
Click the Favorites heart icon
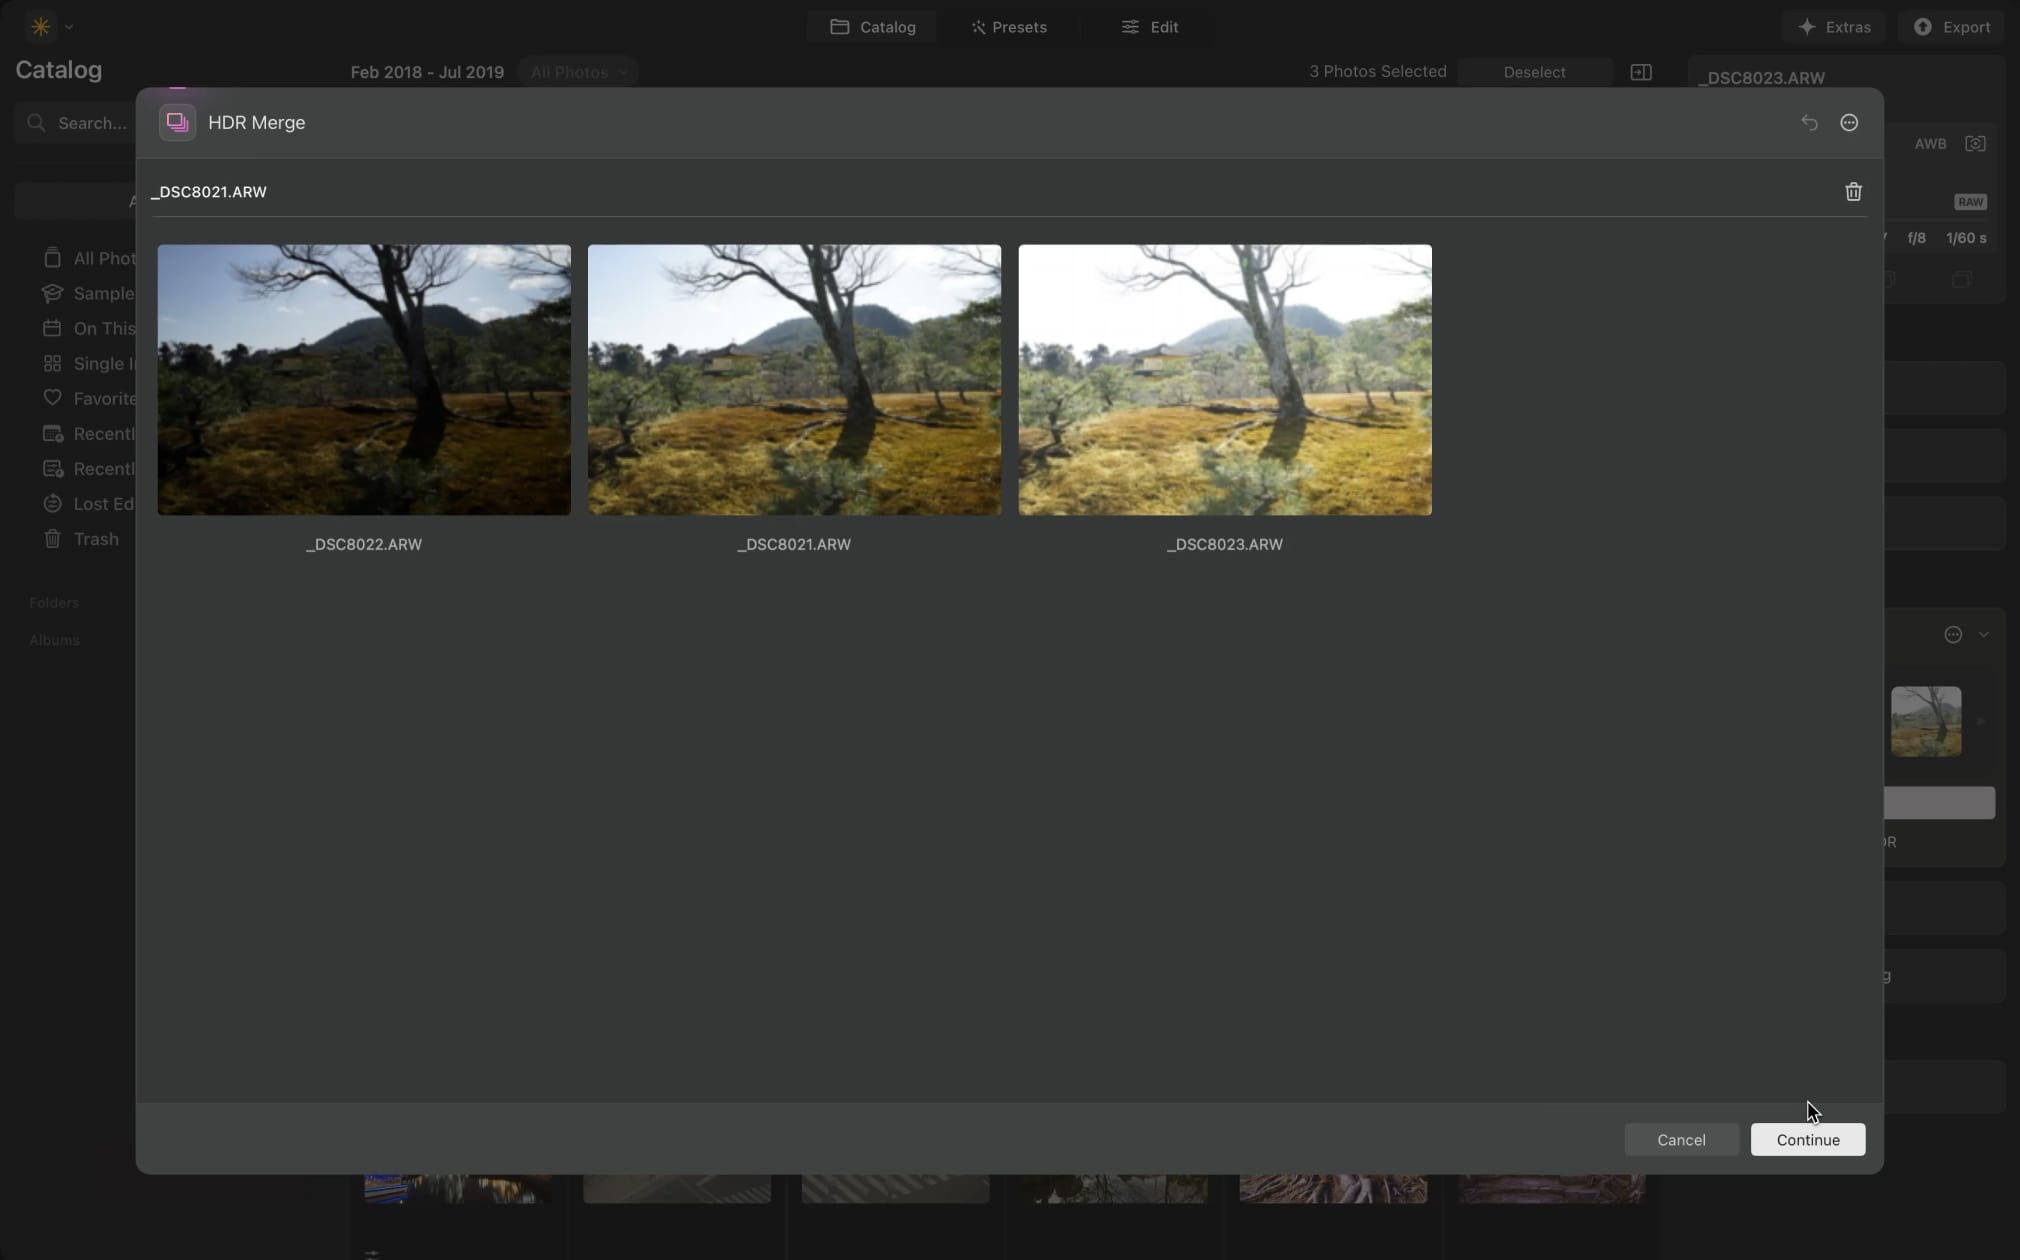click(x=52, y=398)
